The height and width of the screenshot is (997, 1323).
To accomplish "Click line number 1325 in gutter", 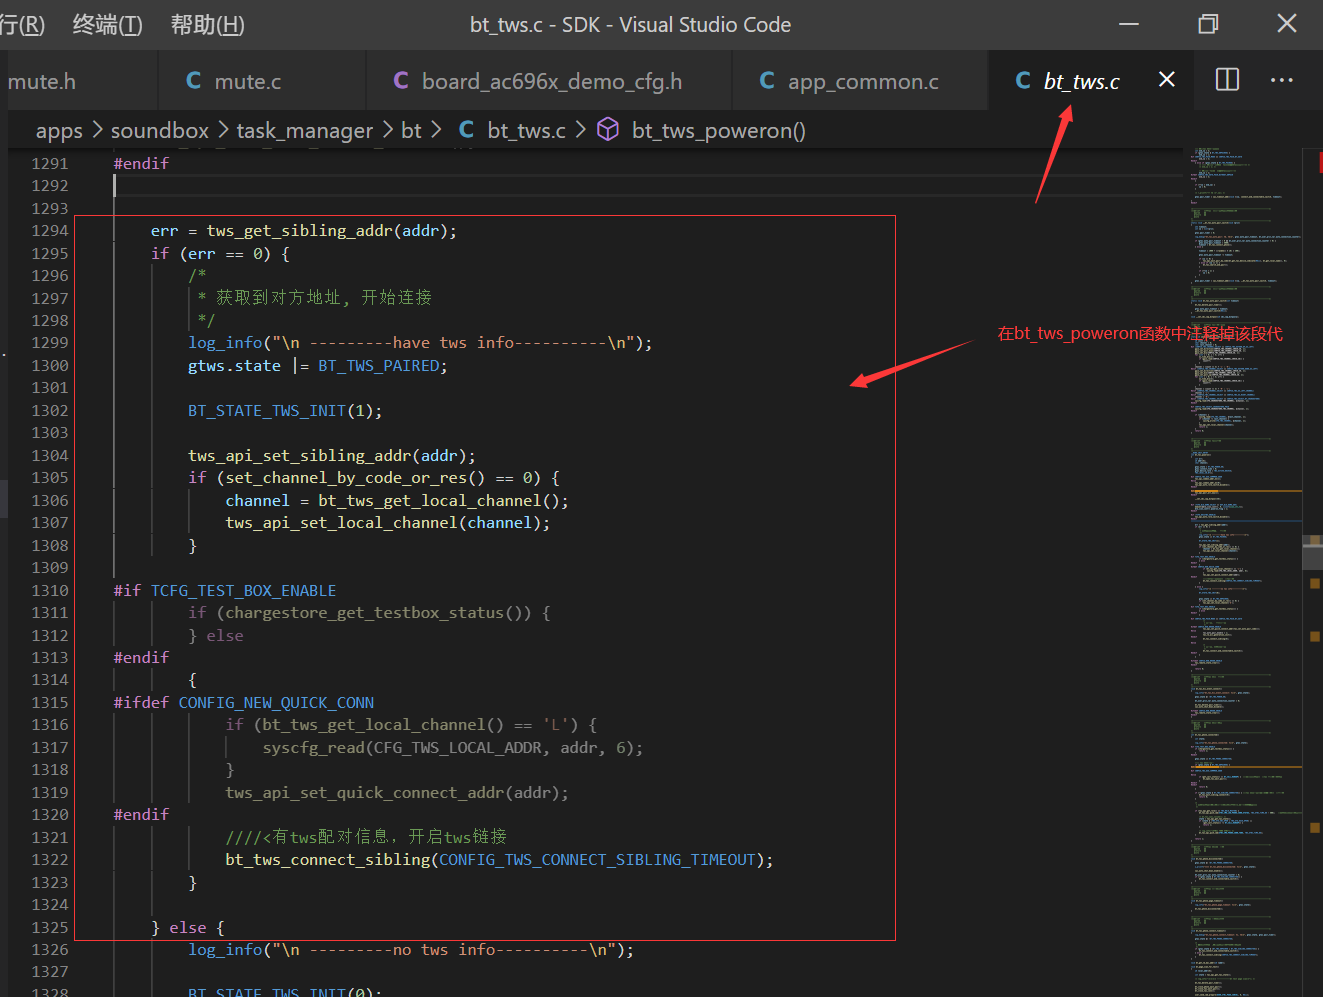I will [x=50, y=928].
